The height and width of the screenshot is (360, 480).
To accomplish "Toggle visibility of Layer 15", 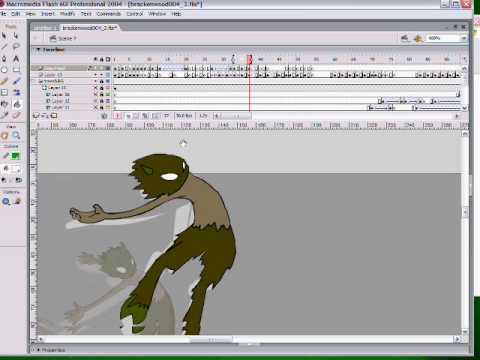I will 96,75.
